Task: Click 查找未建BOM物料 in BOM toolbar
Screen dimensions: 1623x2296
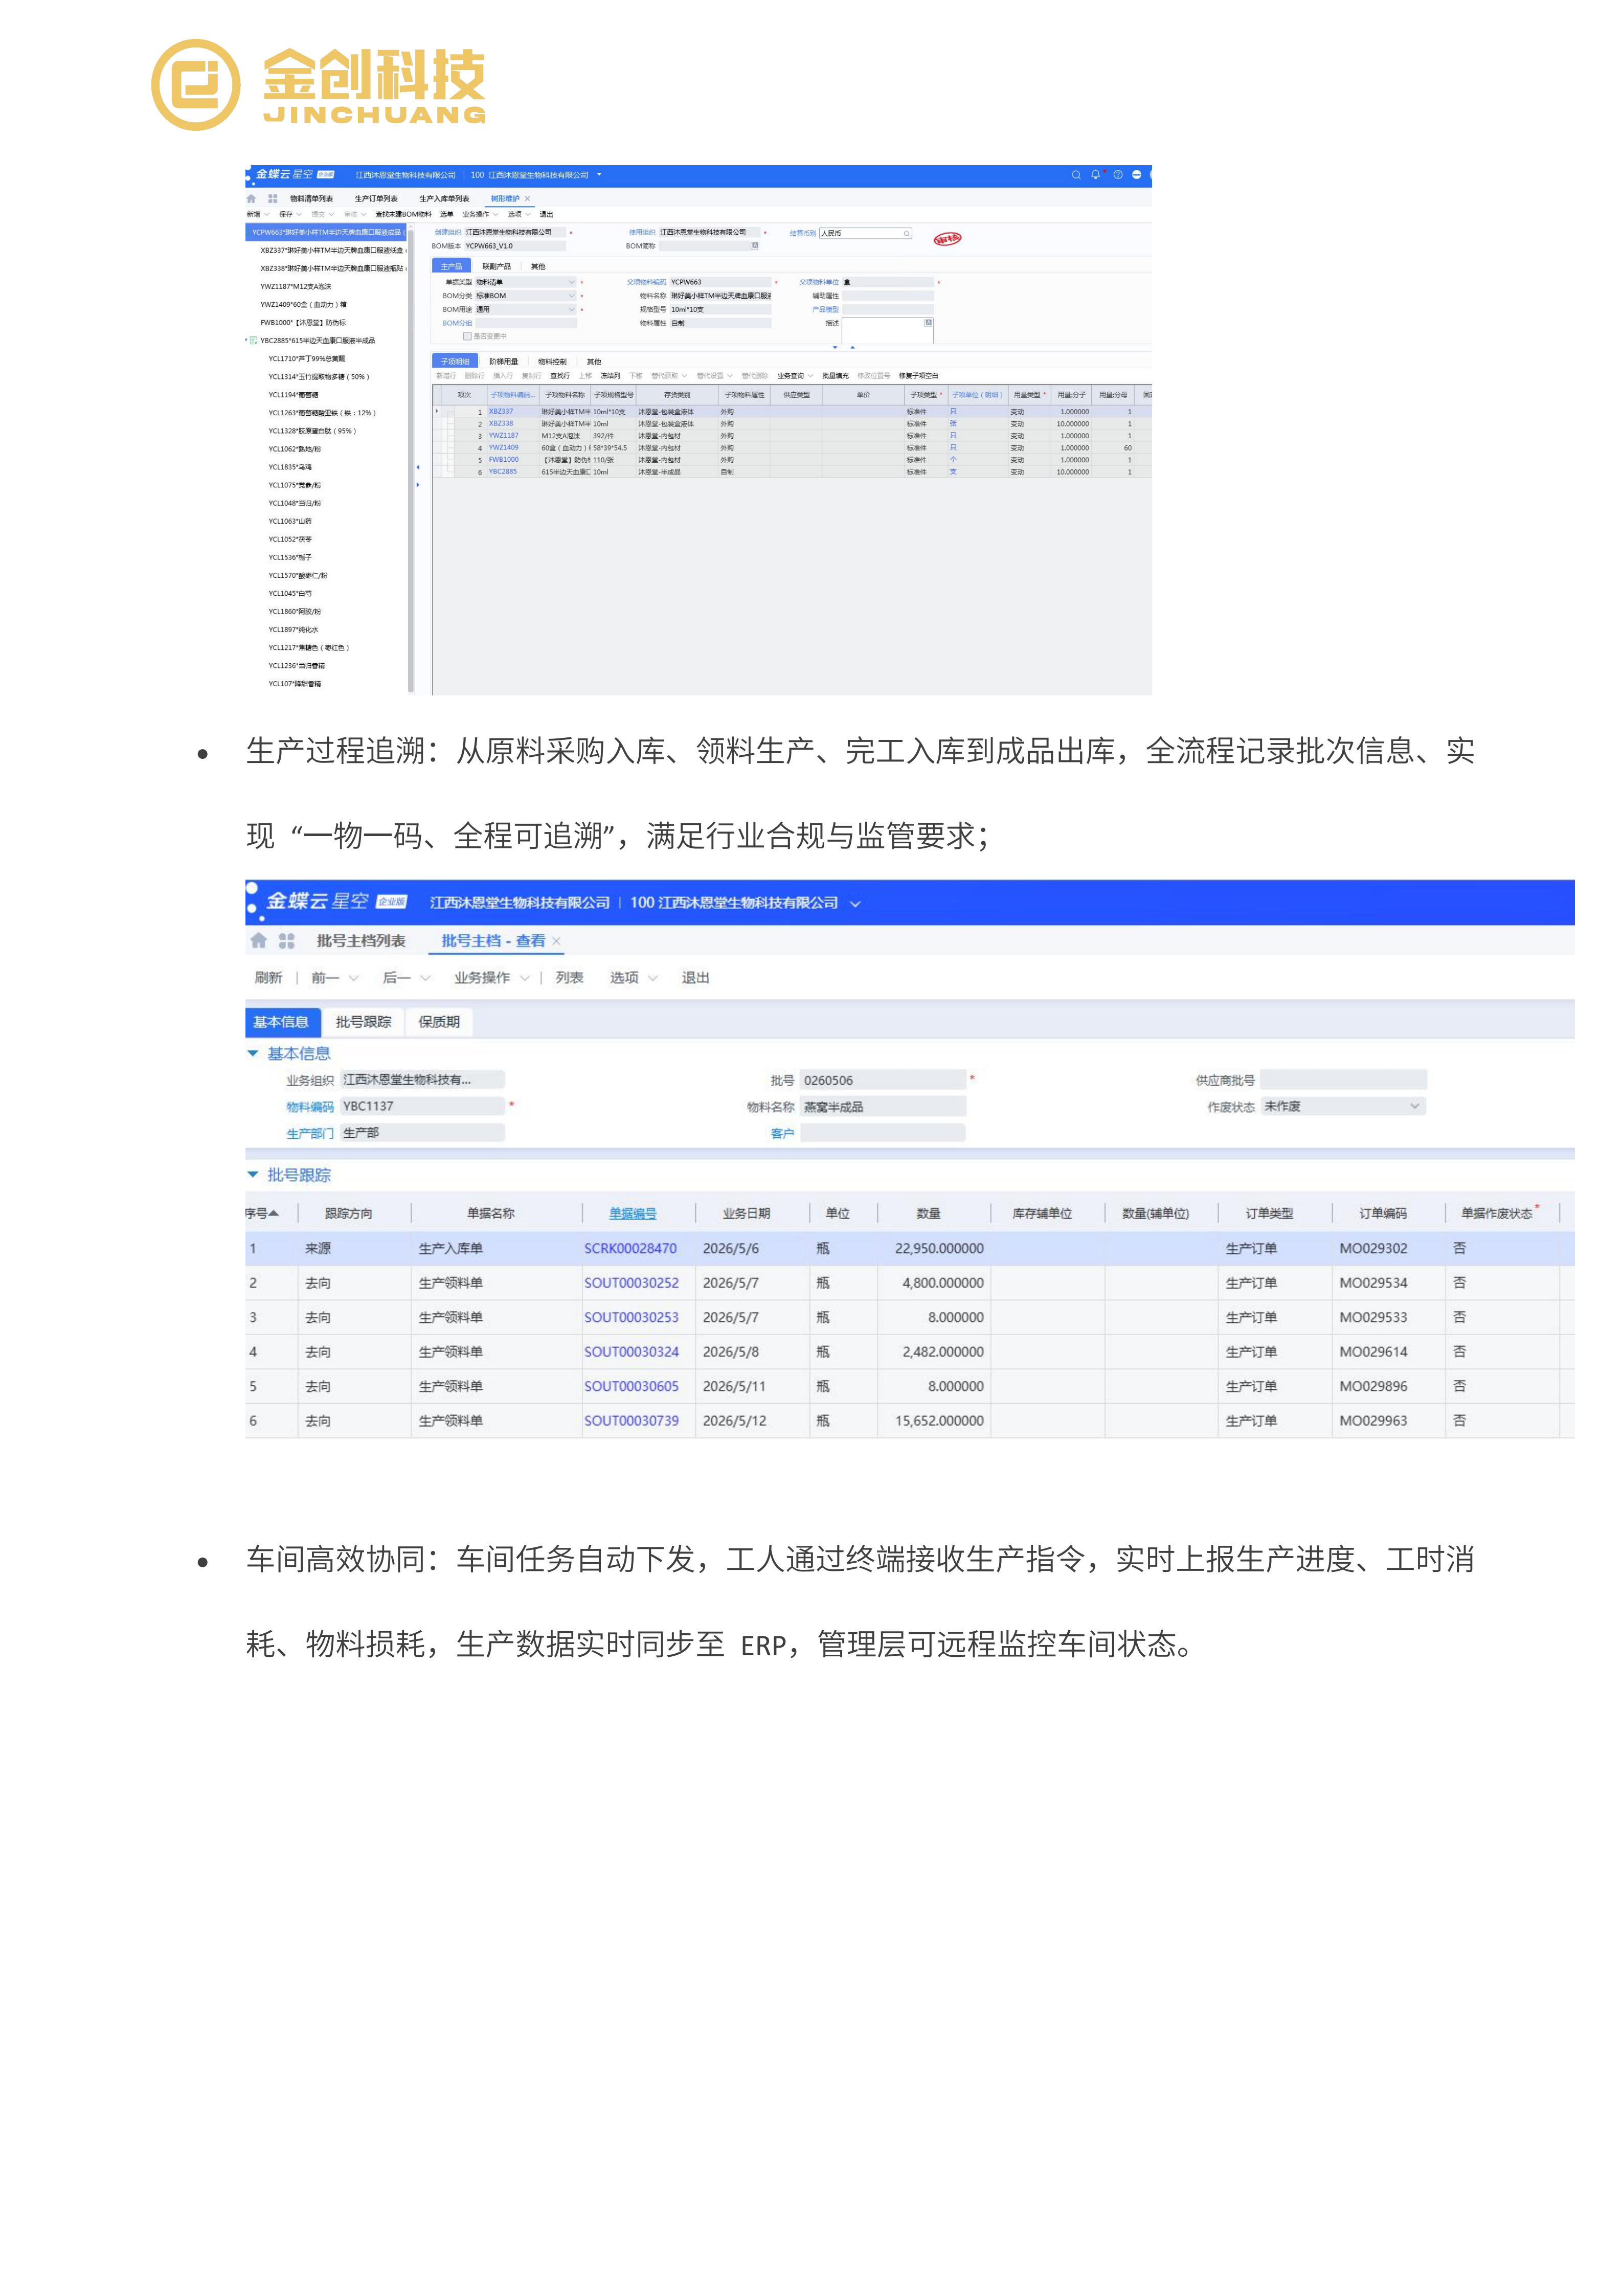Action: pyautogui.click(x=404, y=215)
